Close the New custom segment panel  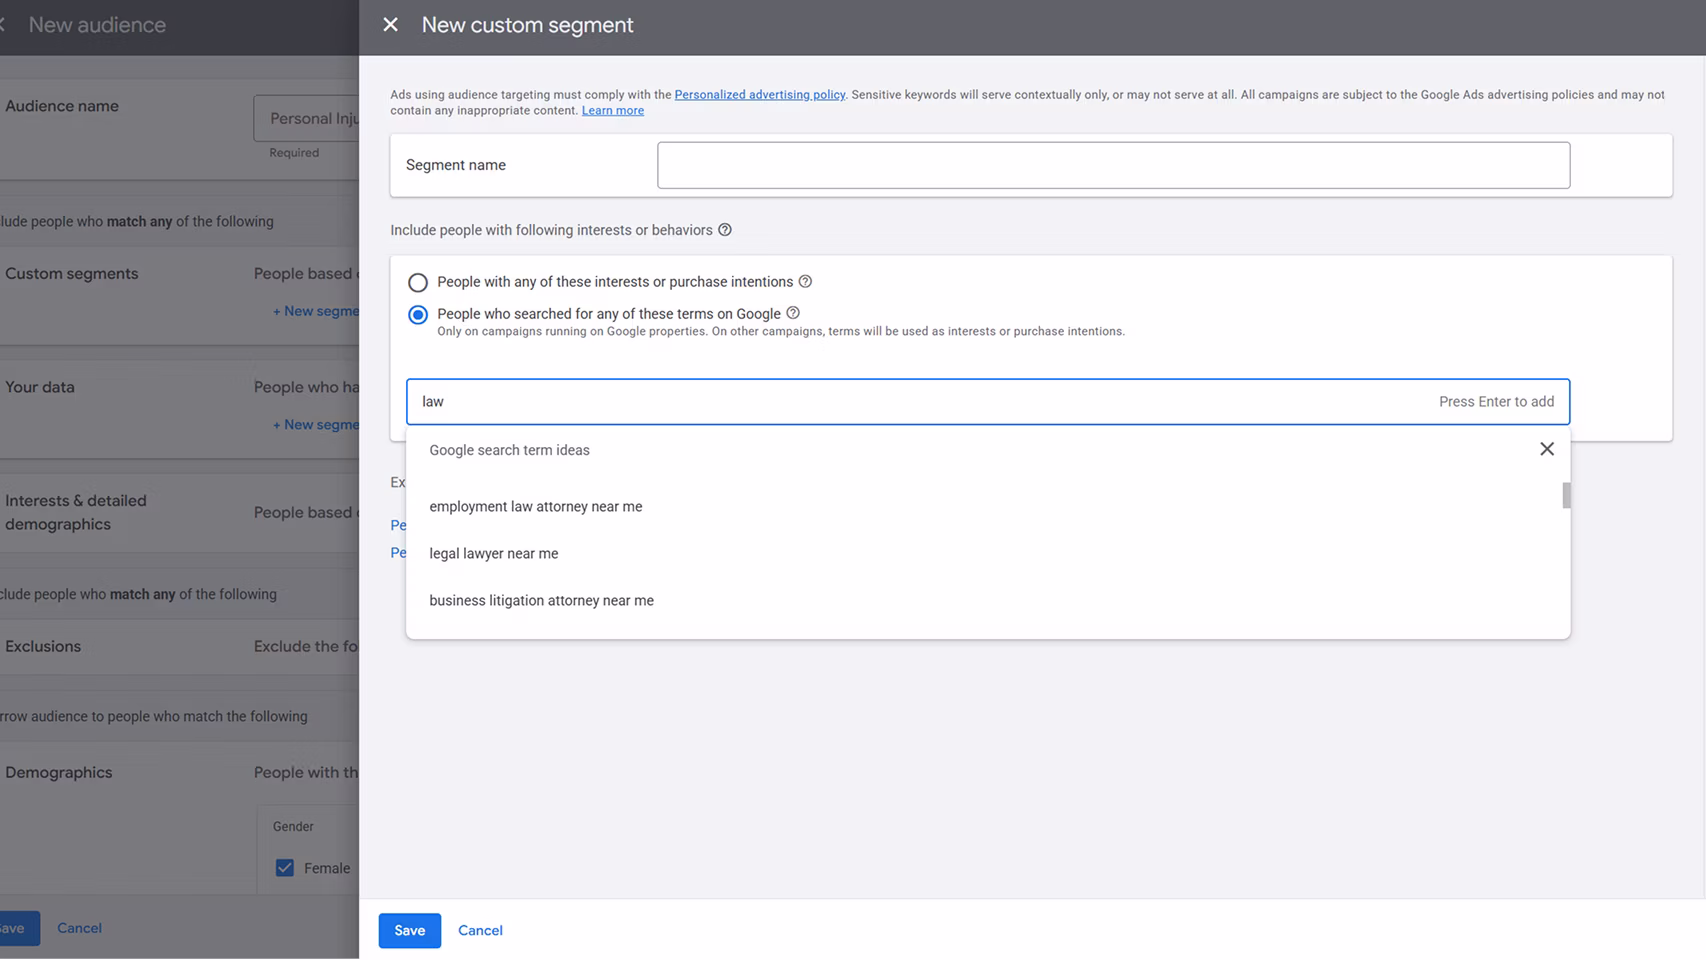390,25
